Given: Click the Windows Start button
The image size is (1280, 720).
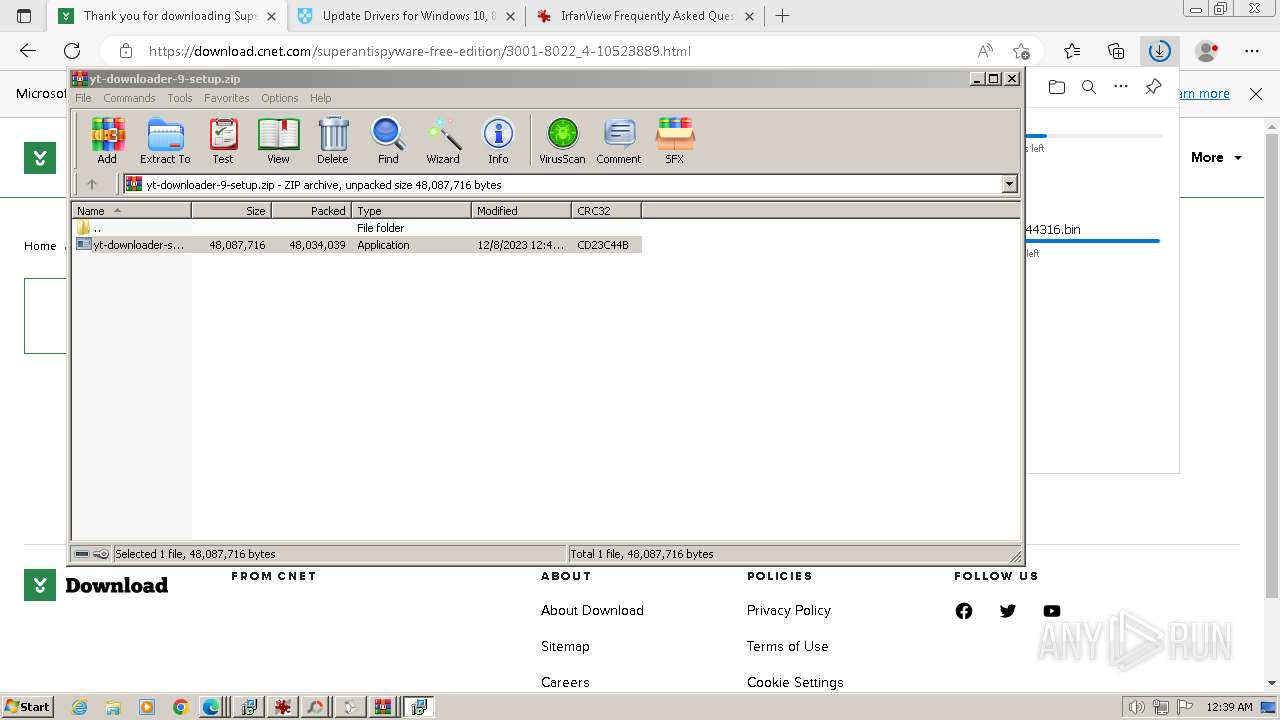Looking at the screenshot, I should point(27,706).
